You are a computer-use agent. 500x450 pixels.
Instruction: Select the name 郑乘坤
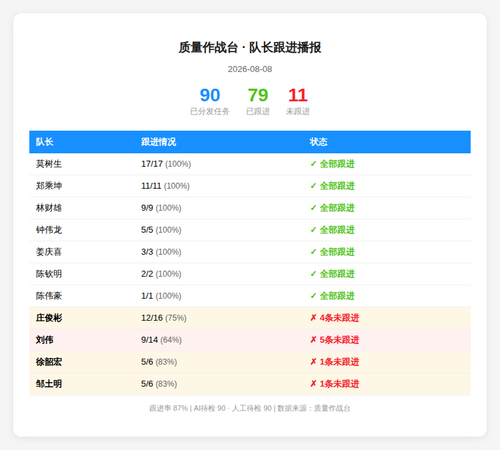49,186
